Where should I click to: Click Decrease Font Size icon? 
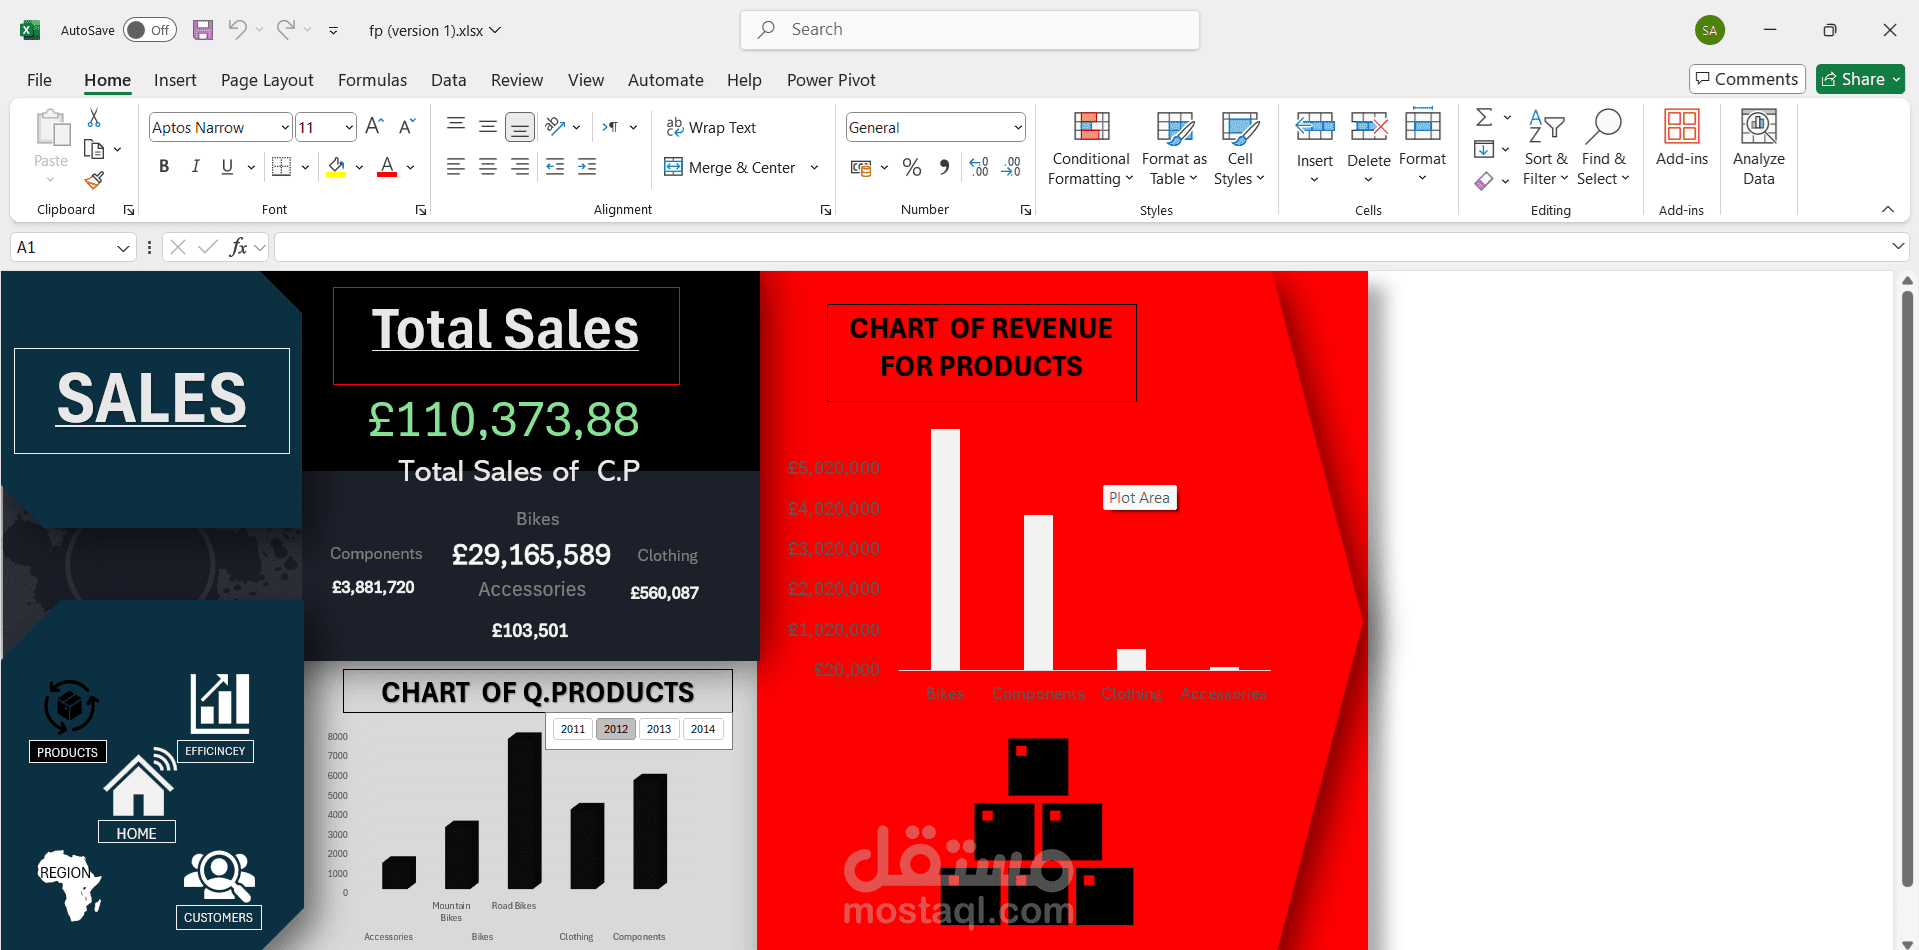coord(407,127)
